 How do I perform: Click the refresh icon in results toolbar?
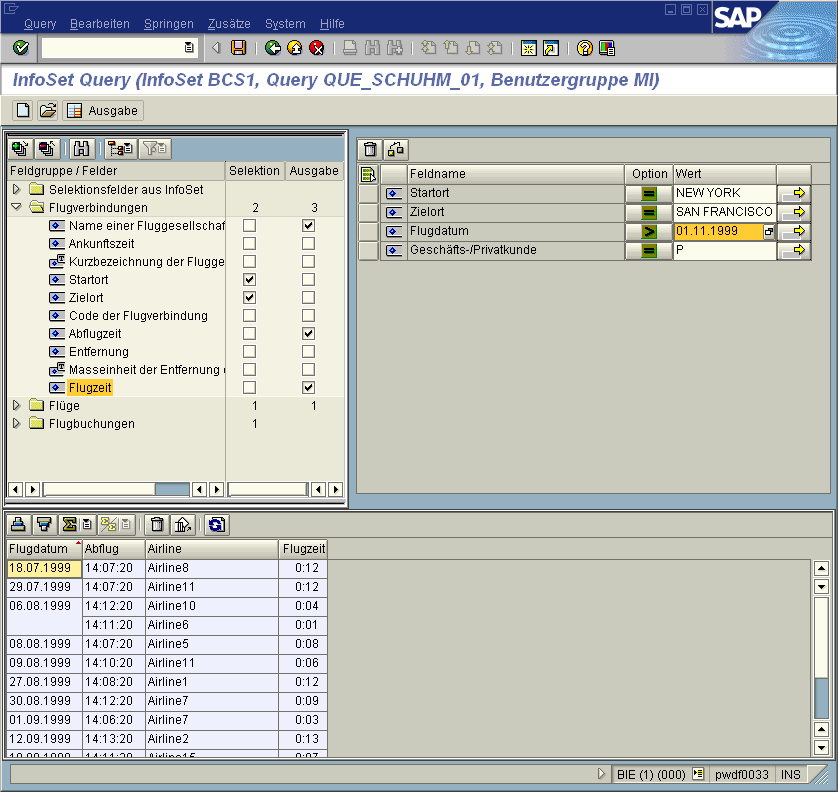pyautogui.click(x=216, y=524)
